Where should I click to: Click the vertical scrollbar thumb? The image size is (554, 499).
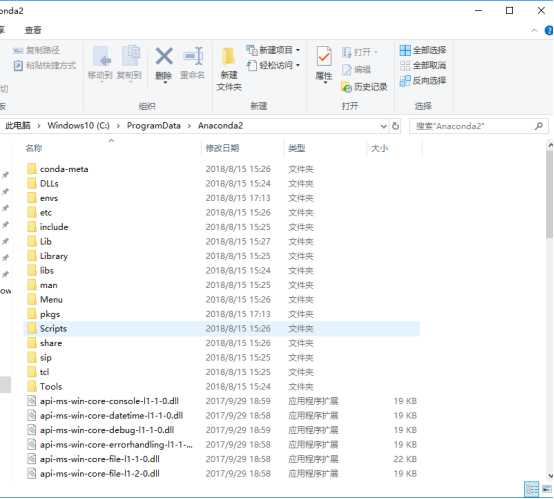[x=549, y=194]
